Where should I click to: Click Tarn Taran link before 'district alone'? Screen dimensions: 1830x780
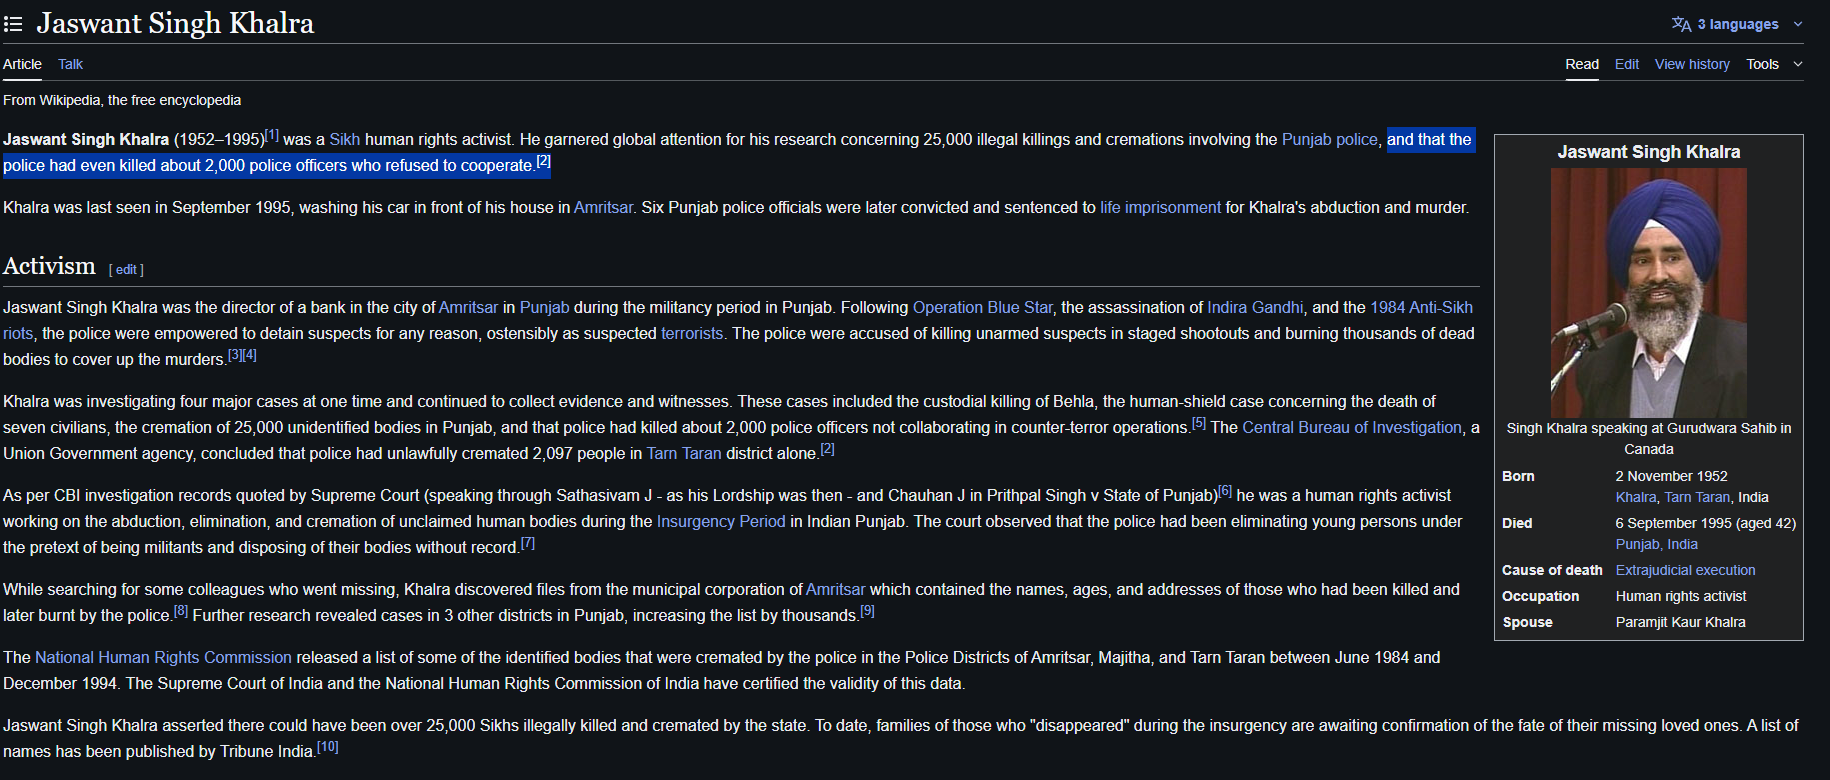684,454
